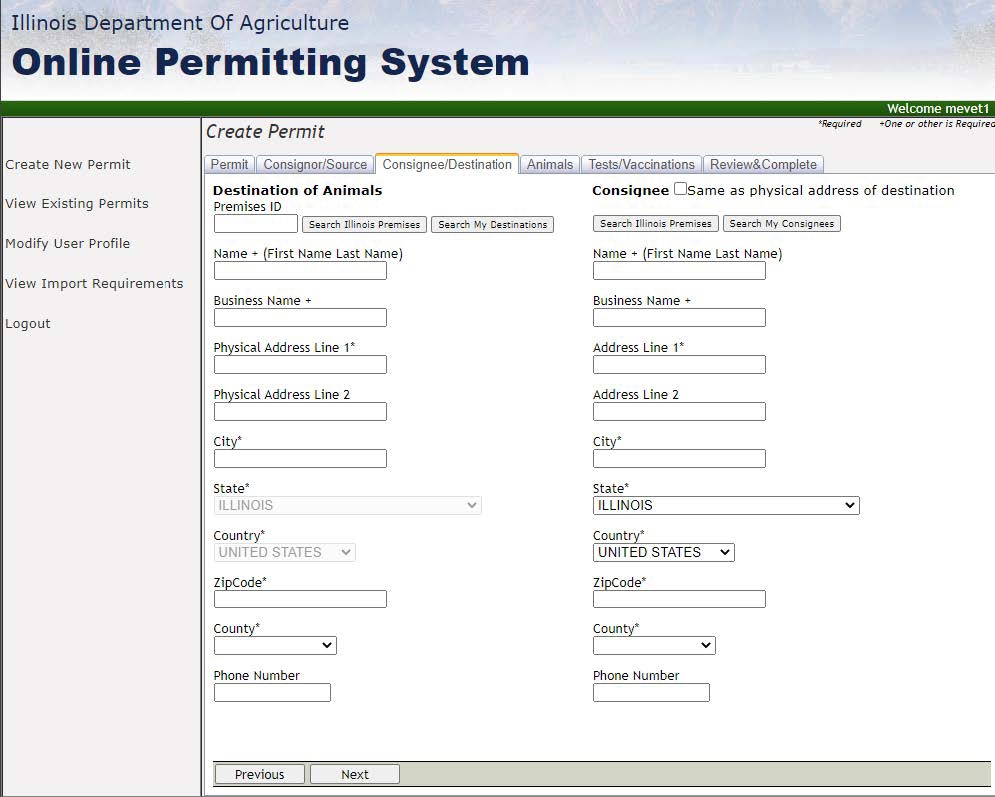The height and width of the screenshot is (797, 995).
Task: Focus the Physical Address Line 1 field
Action: click(300, 365)
